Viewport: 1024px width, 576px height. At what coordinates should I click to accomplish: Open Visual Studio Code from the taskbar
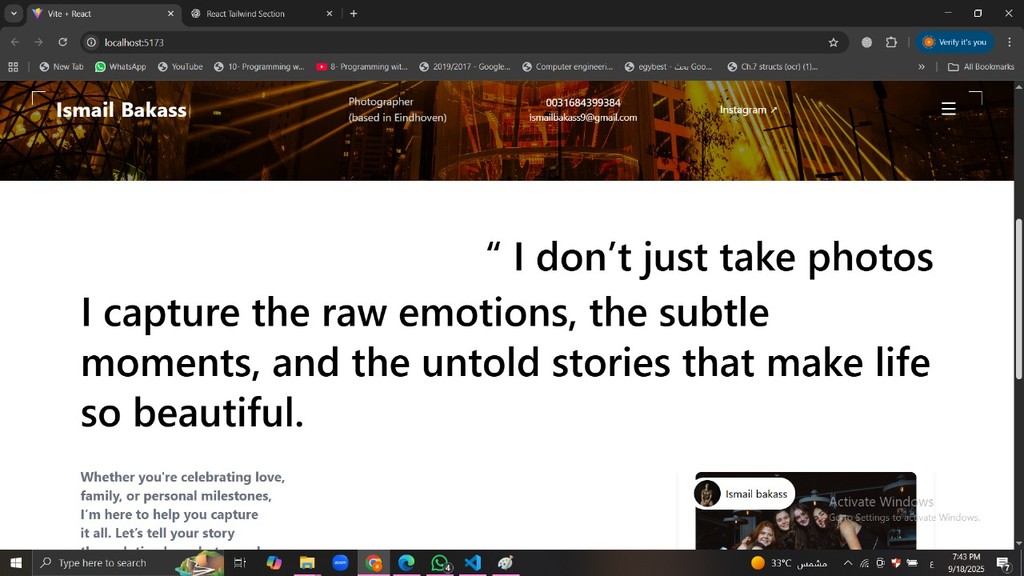pos(473,562)
